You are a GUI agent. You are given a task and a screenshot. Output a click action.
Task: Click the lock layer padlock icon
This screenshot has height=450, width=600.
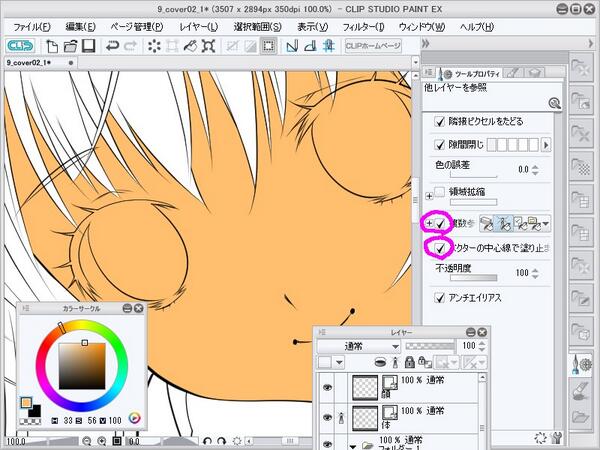pos(410,362)
